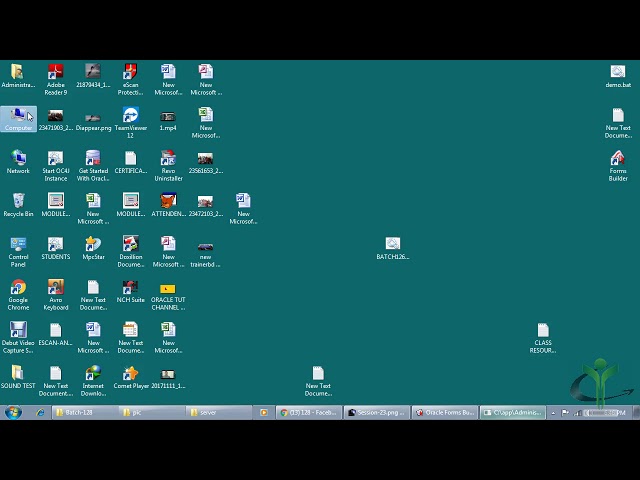The image size is (640, 480).
Task: Select the demo.bat file icon
Action: tap(618, 76)
